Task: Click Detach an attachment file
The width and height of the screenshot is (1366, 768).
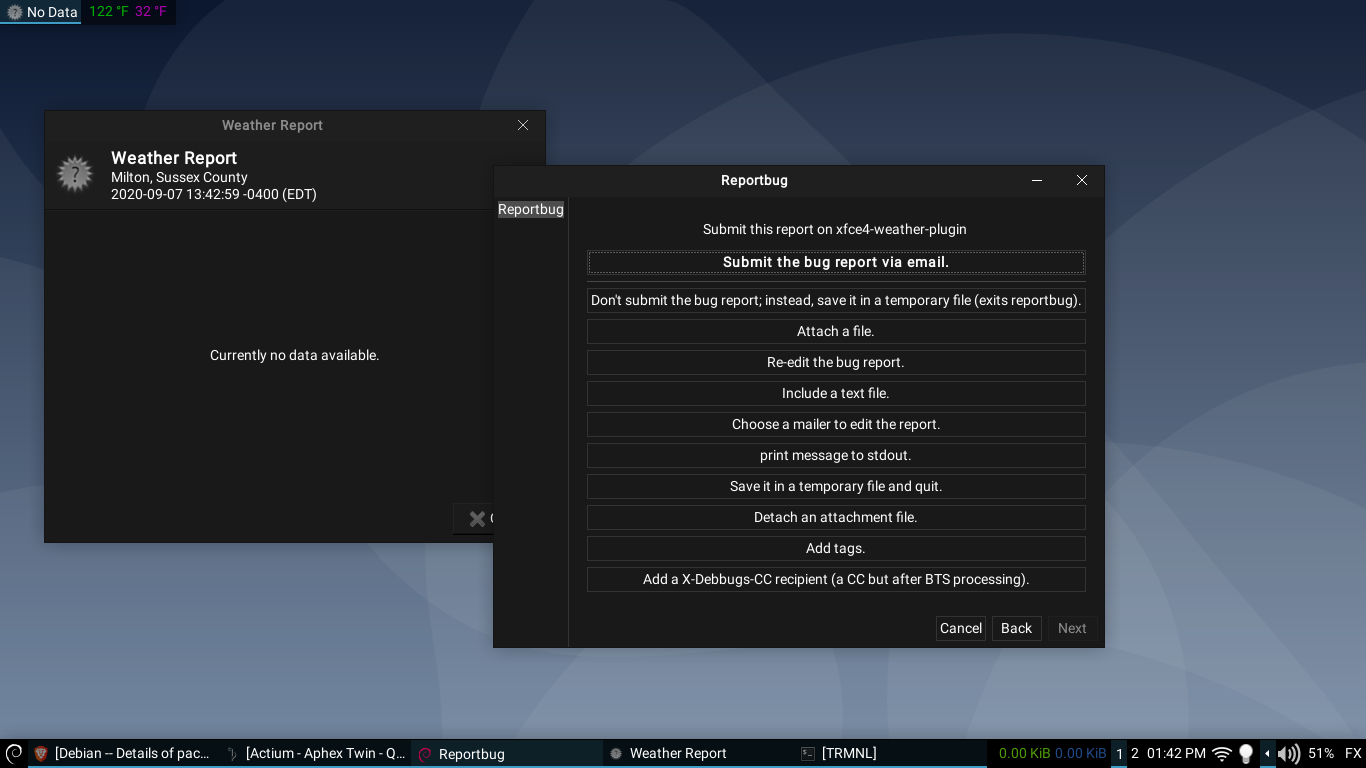Action: (x=836, y=517)
